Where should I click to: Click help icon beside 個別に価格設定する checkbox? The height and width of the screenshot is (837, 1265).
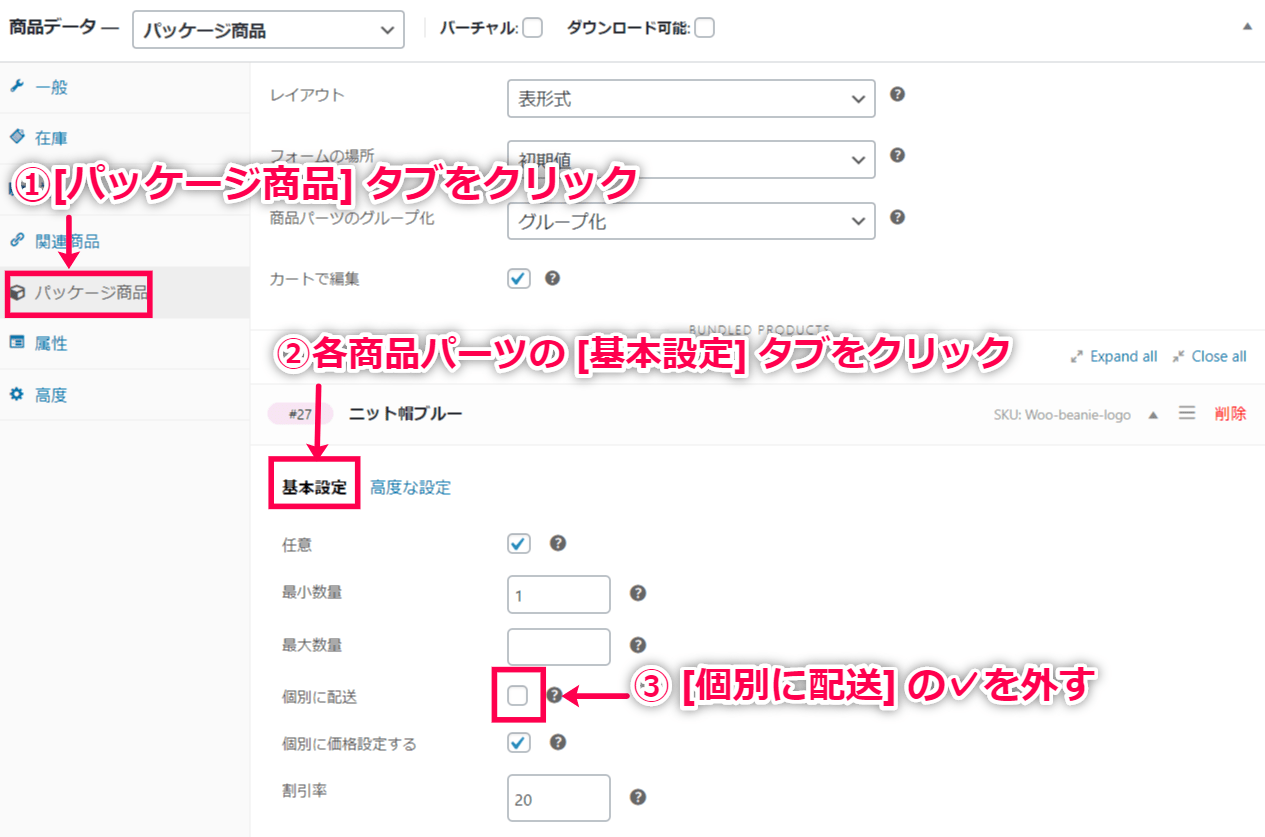[558, 742]
